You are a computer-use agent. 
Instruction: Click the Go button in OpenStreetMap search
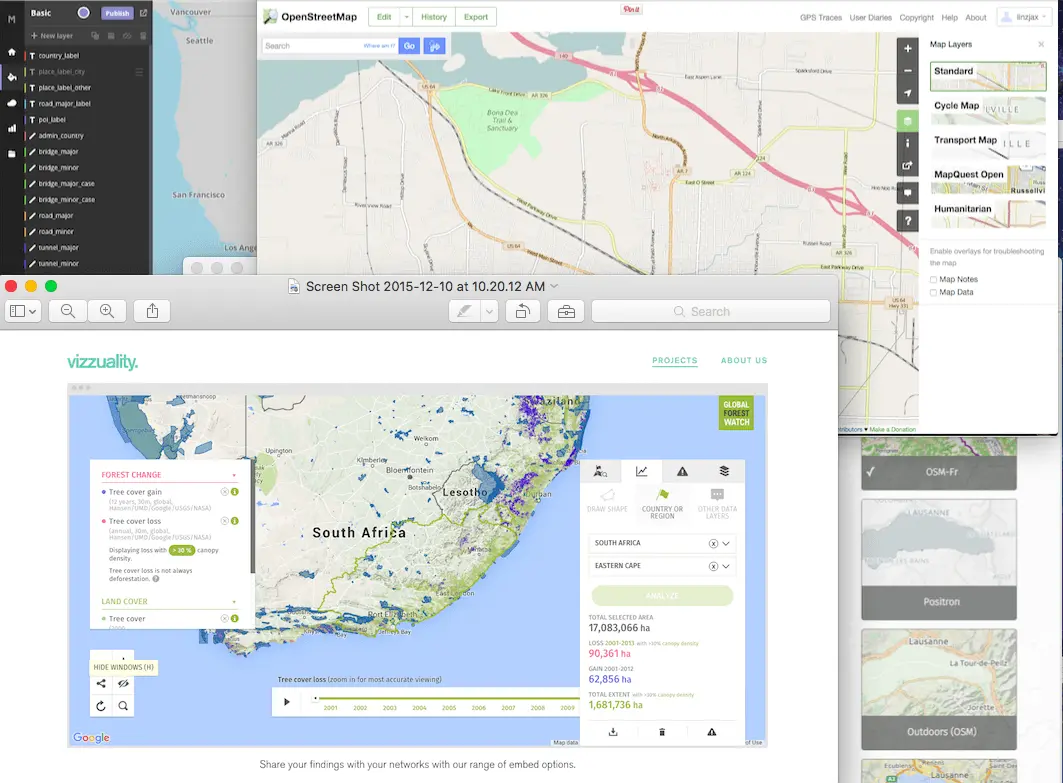click(409, 46)
